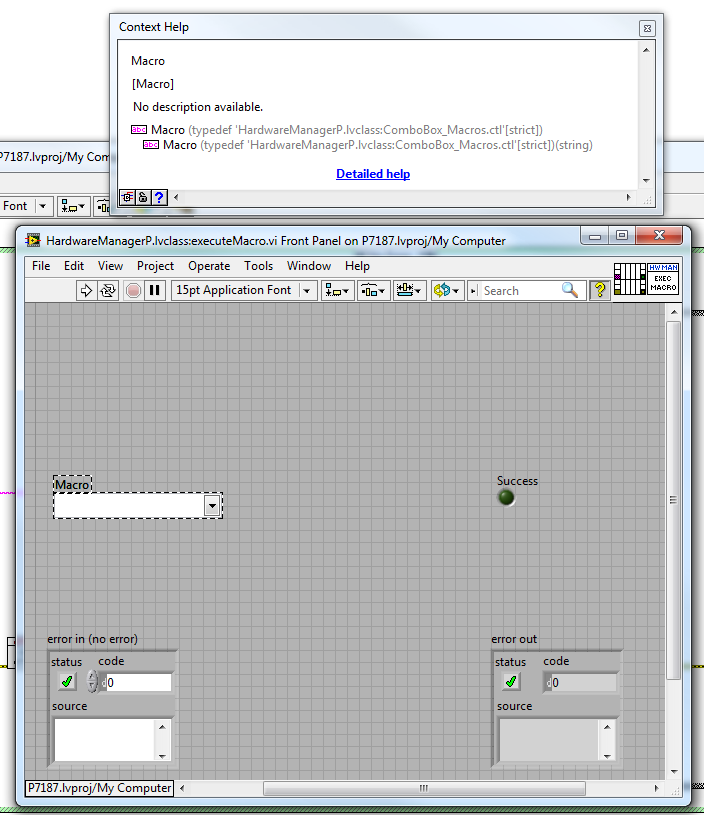Open the File menu
704x815 pixels.
(x=41, y=266)
